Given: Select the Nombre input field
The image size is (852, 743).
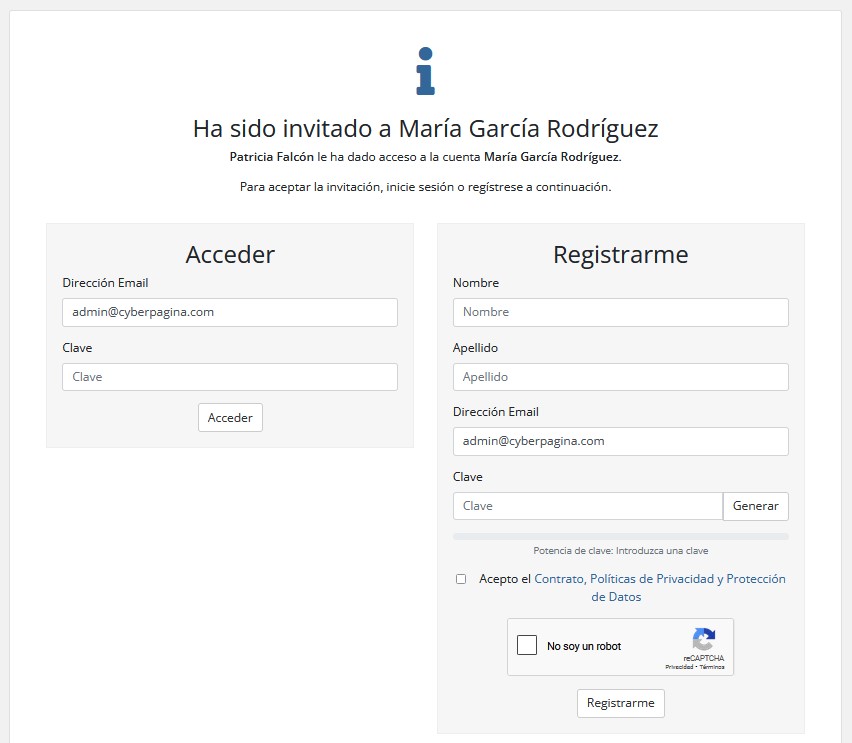Looking at the screenshot, I should tap(620, 312).
